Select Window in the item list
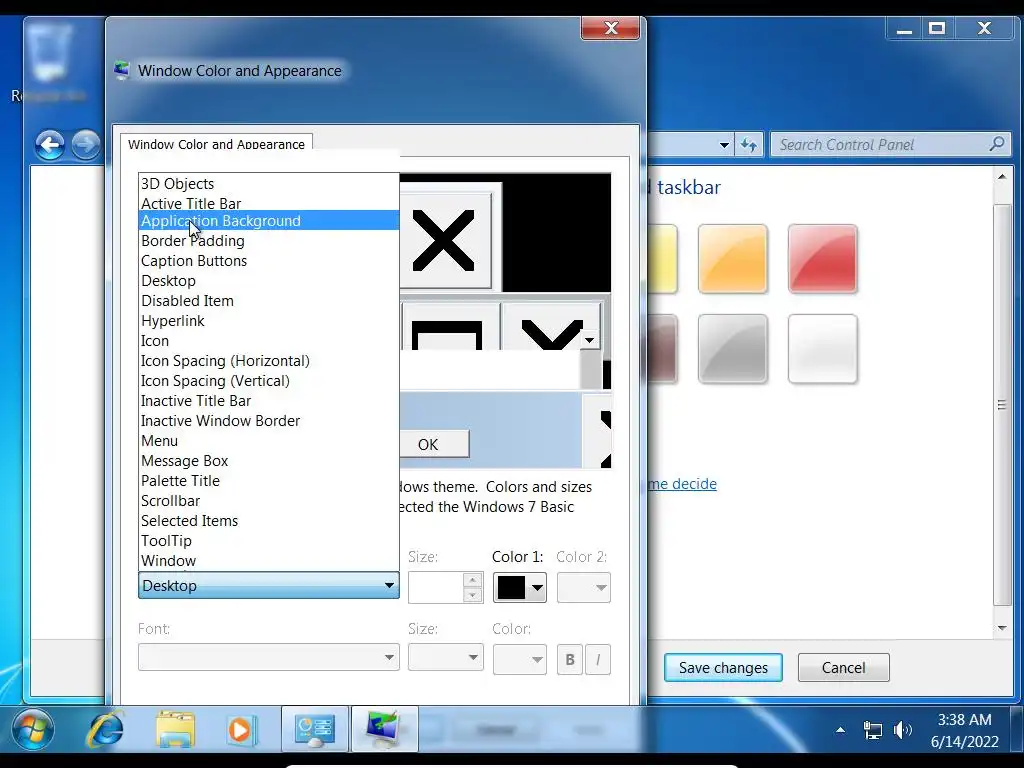 (268, 561)
